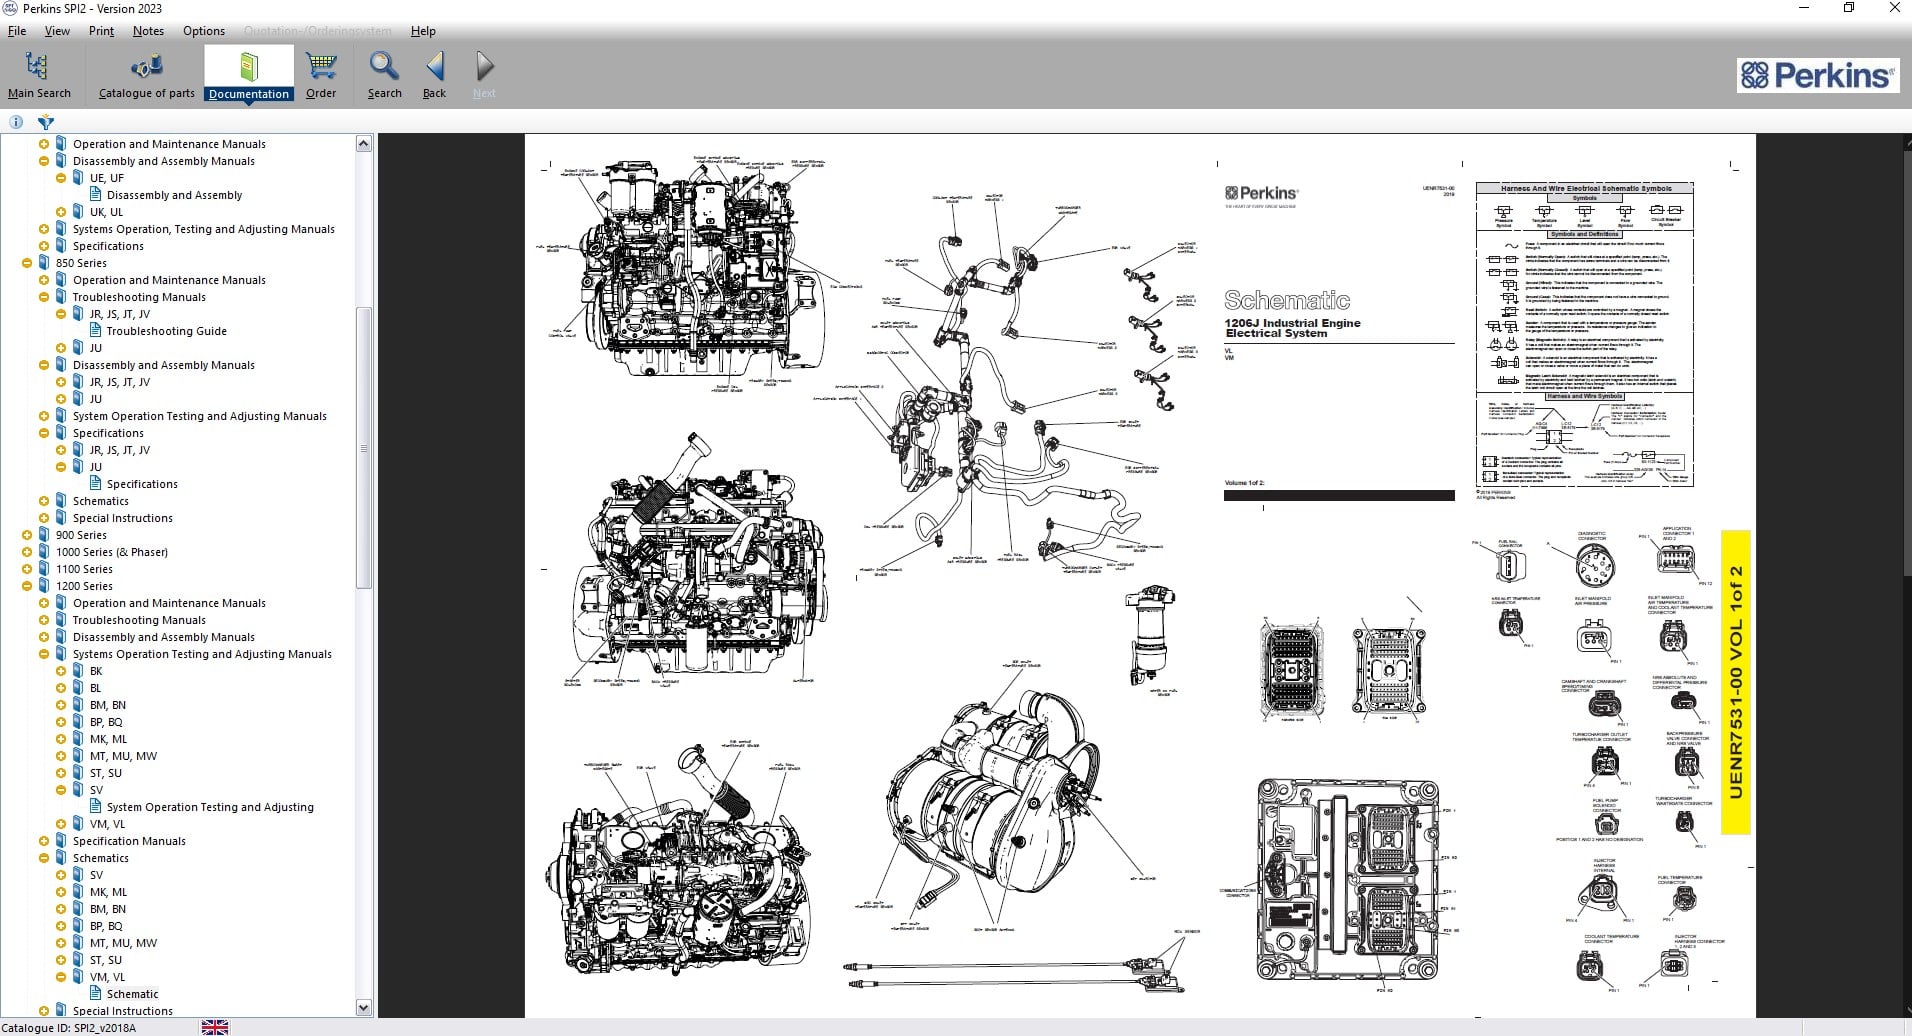Click the document icon beside Disassembly and Assembly

pos(95,195)
